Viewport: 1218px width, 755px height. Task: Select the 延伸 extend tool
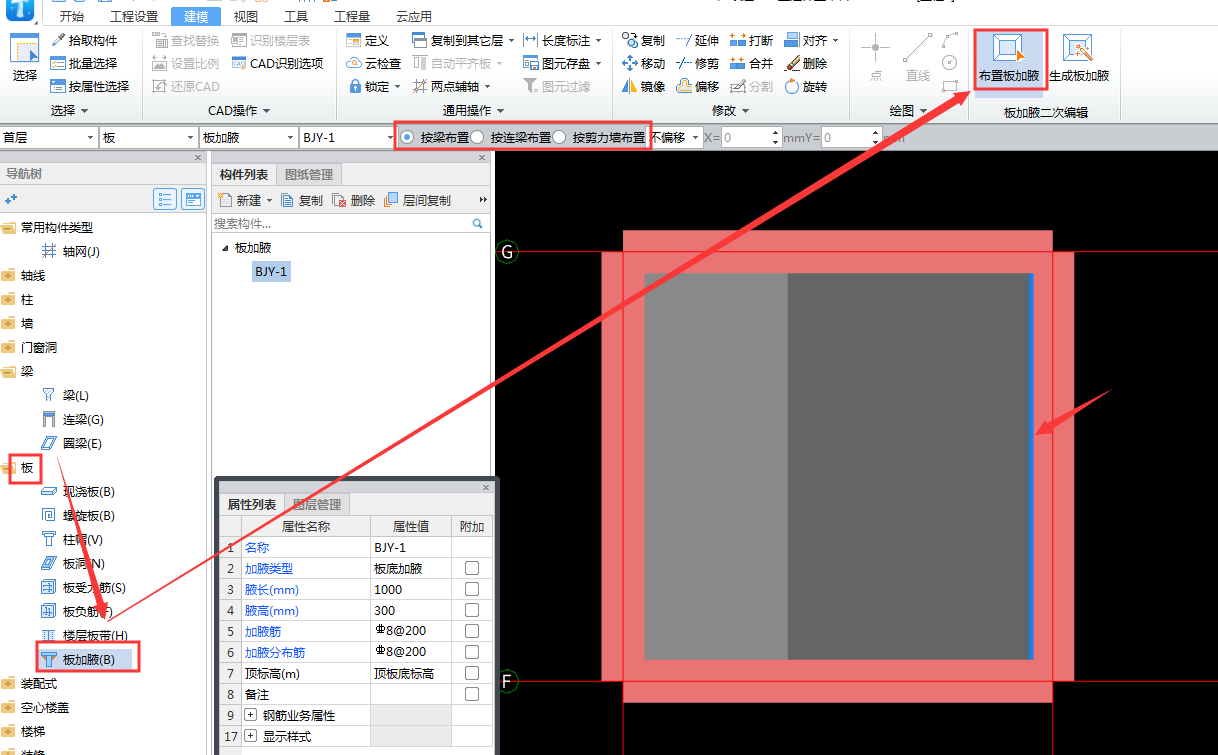(697, 40)
